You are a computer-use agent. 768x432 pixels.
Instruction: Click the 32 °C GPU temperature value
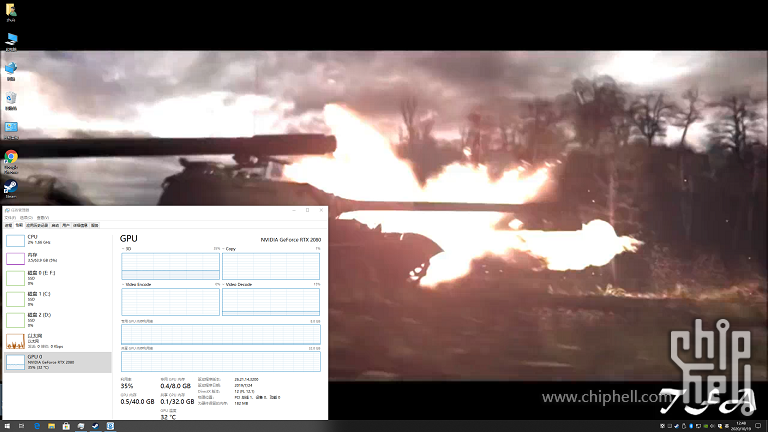[168, 417]
